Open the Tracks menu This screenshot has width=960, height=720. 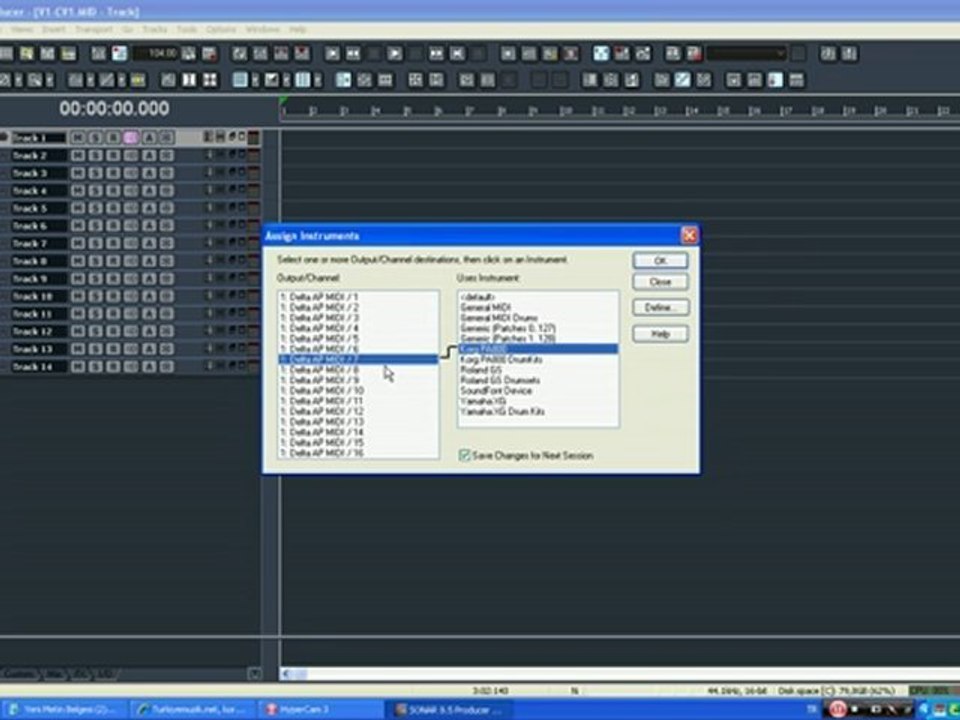pos(154,29)
